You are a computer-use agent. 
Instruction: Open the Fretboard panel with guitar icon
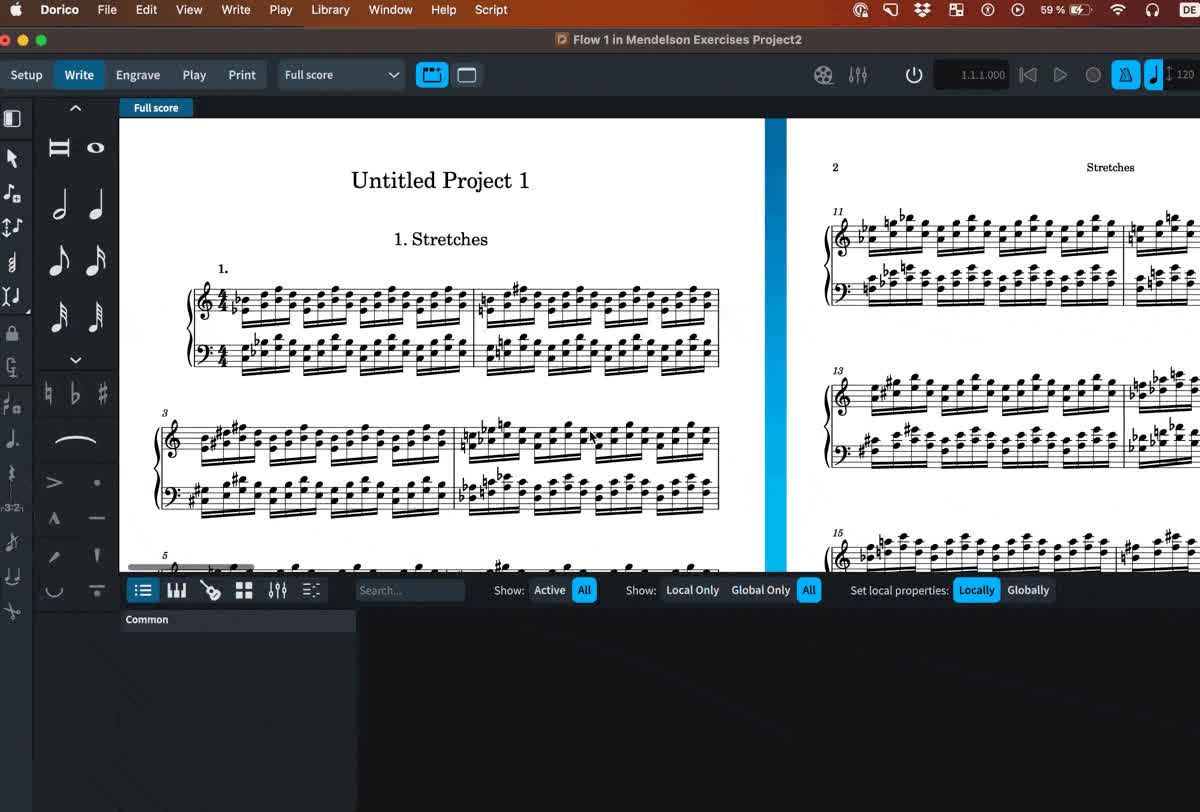[210, 591]
